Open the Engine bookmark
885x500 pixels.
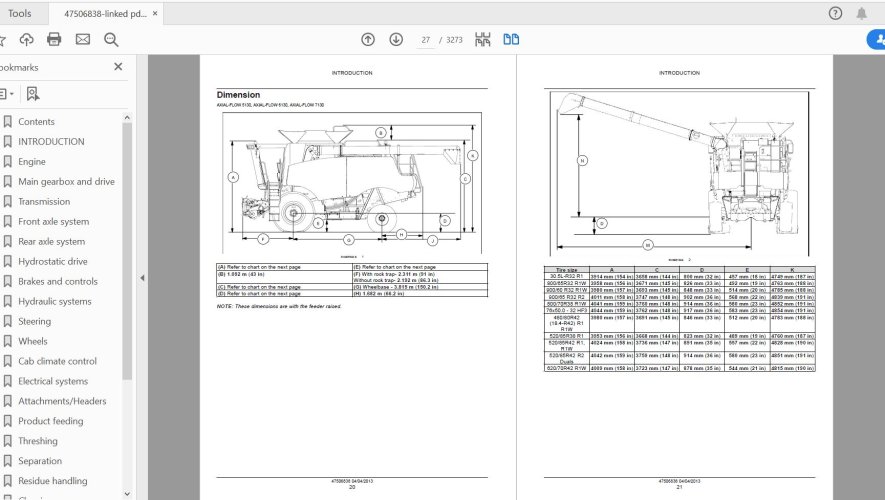coord(32,161)
